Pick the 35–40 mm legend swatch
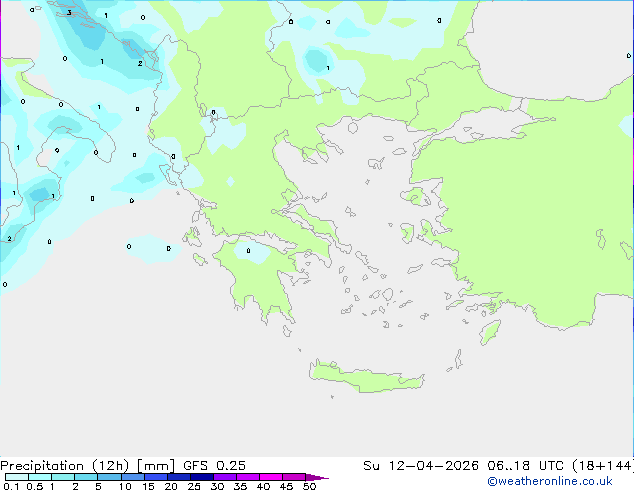 pyautogui.click(x=248, y=477)
